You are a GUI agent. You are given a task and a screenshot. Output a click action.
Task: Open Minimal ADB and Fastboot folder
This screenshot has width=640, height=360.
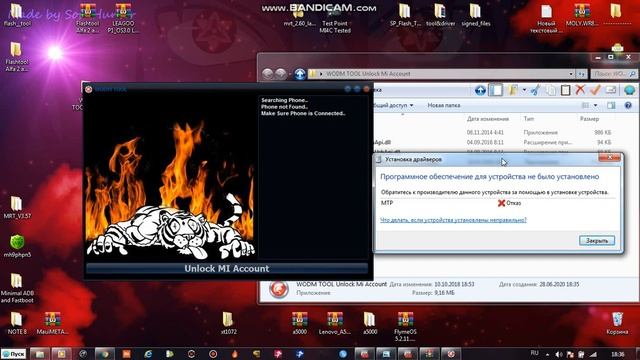pos(17,288)
